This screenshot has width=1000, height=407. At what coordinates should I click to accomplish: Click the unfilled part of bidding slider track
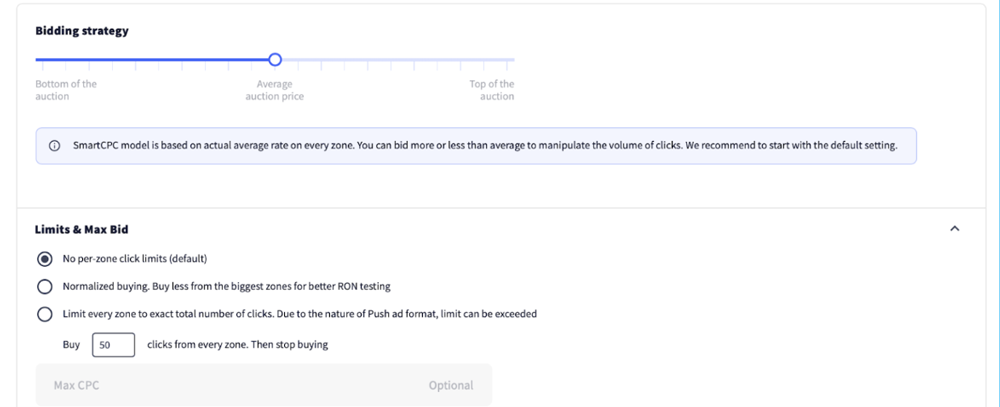pyautogui.click(x=400, y=60)
